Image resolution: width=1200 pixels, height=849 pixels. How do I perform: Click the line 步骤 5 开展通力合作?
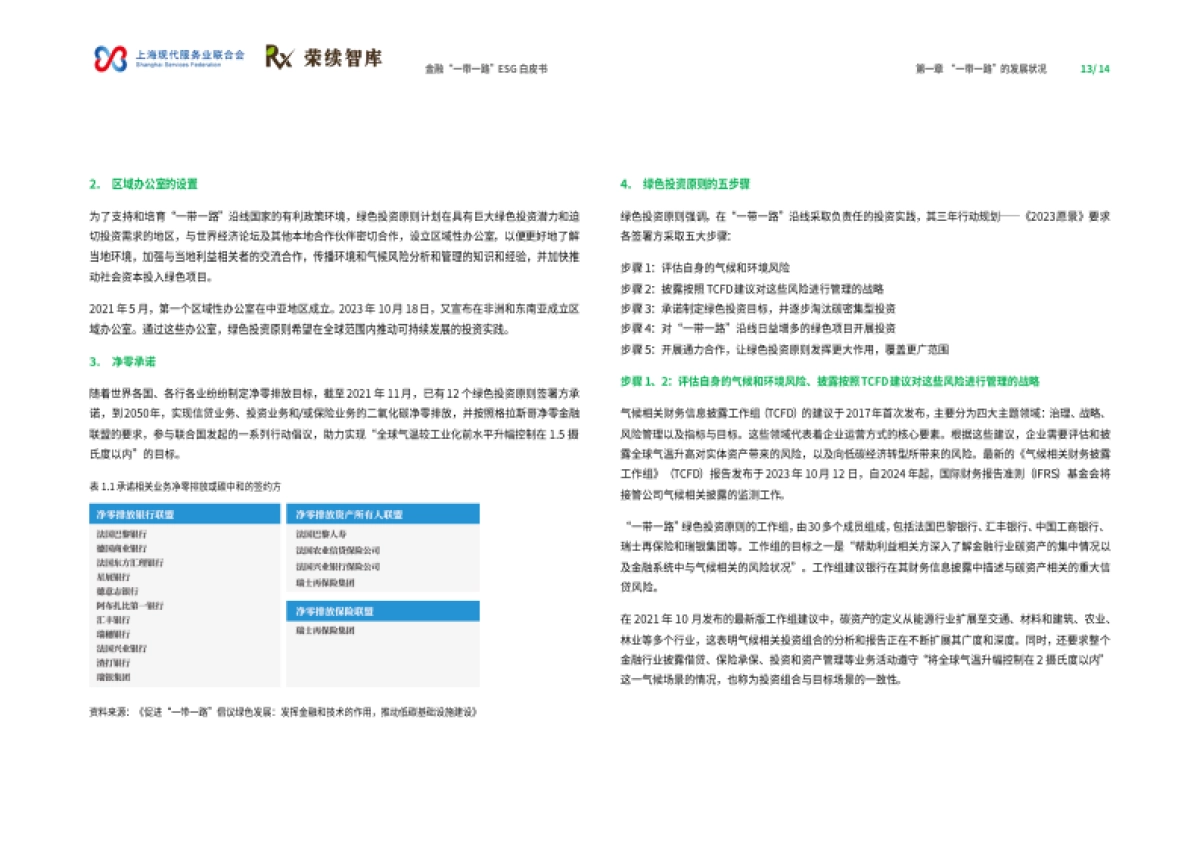coord(785,349)
